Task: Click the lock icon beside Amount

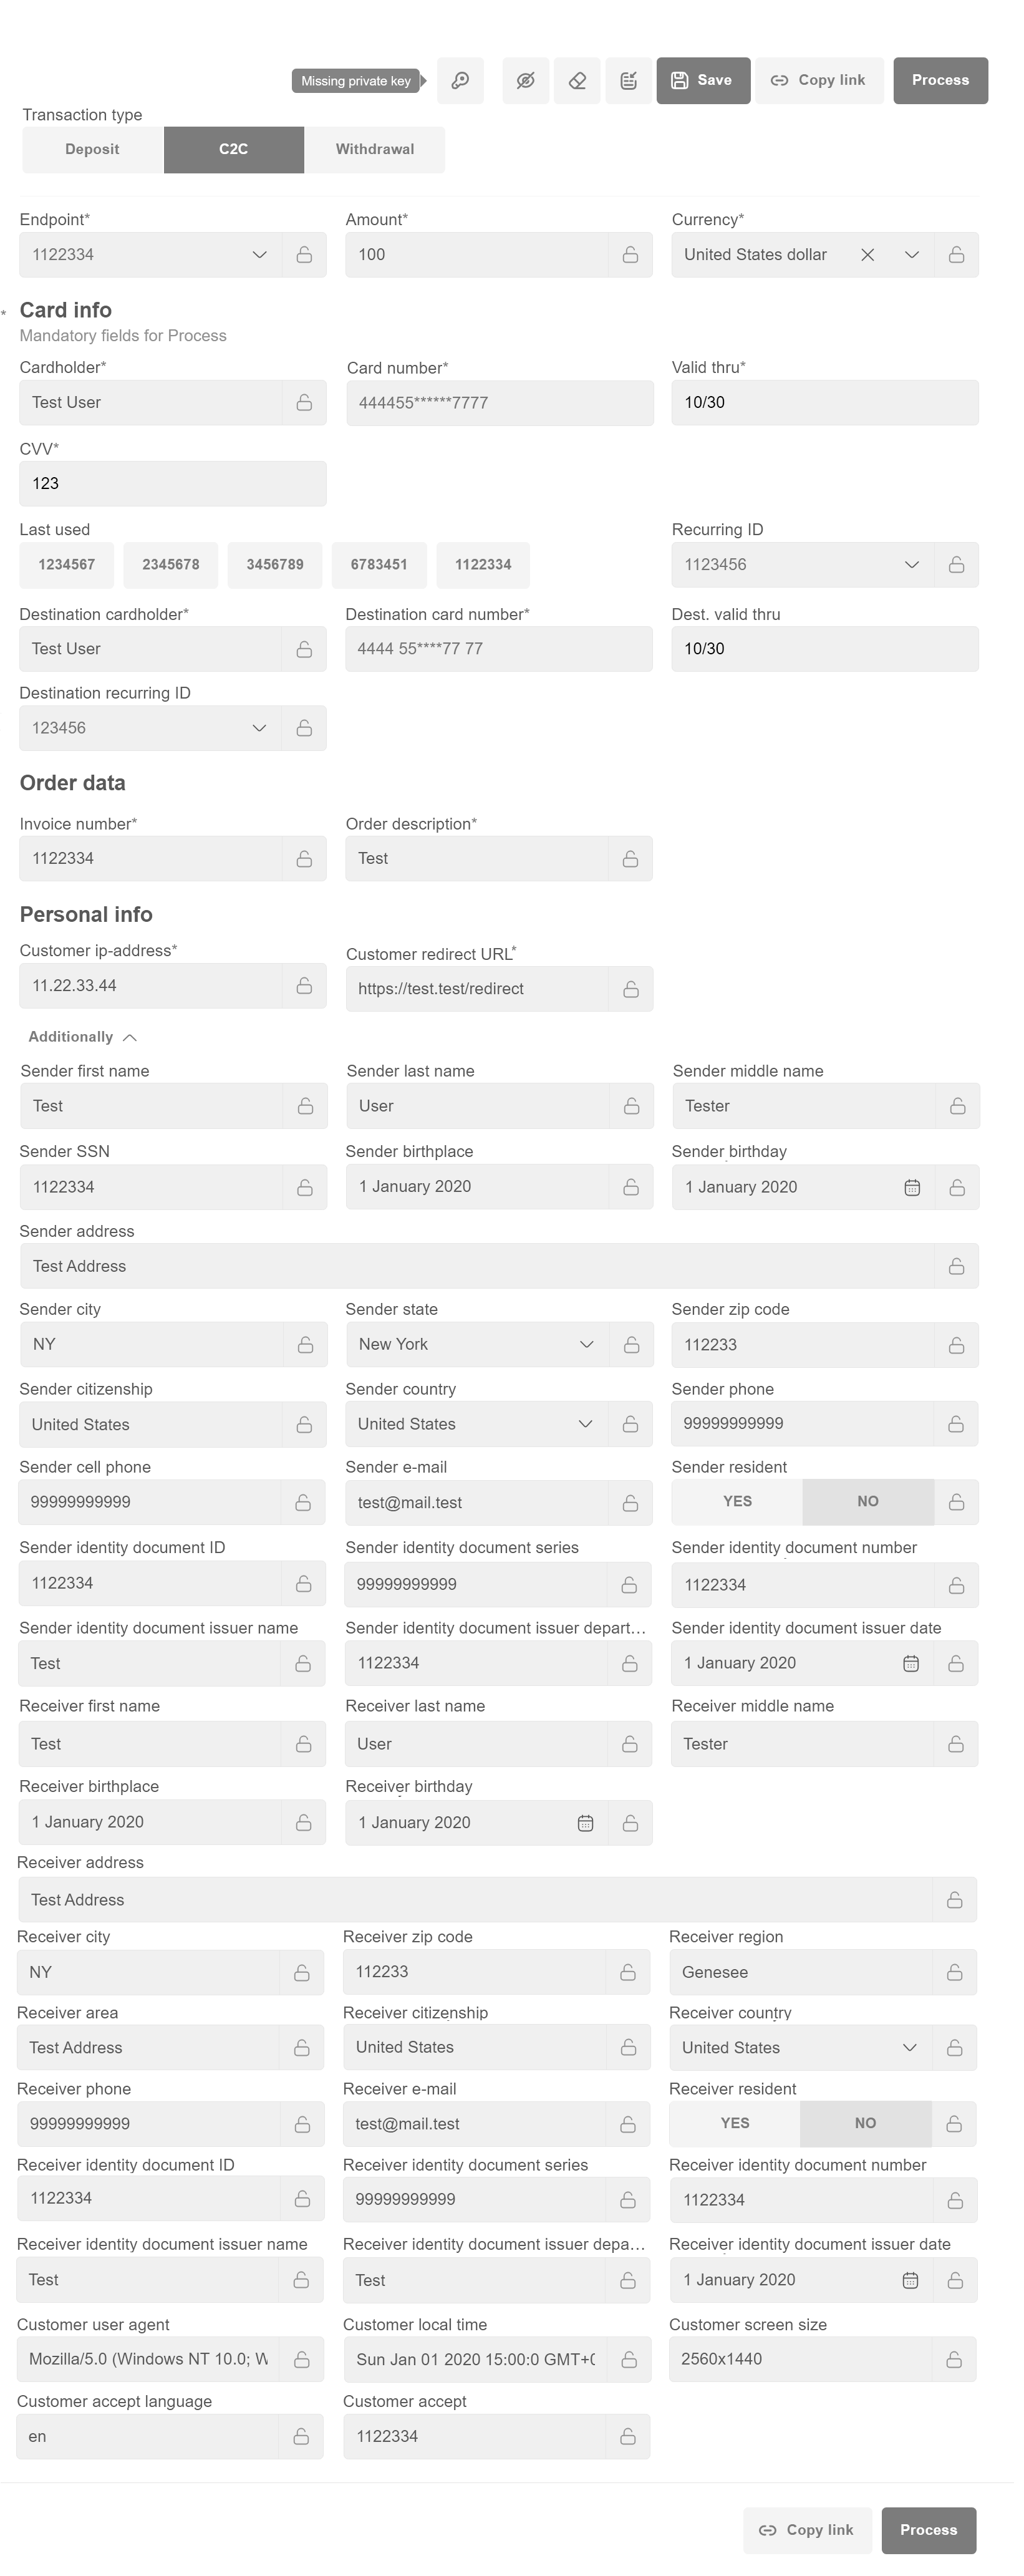Action: pyautogui.click(x=630, y=255)
